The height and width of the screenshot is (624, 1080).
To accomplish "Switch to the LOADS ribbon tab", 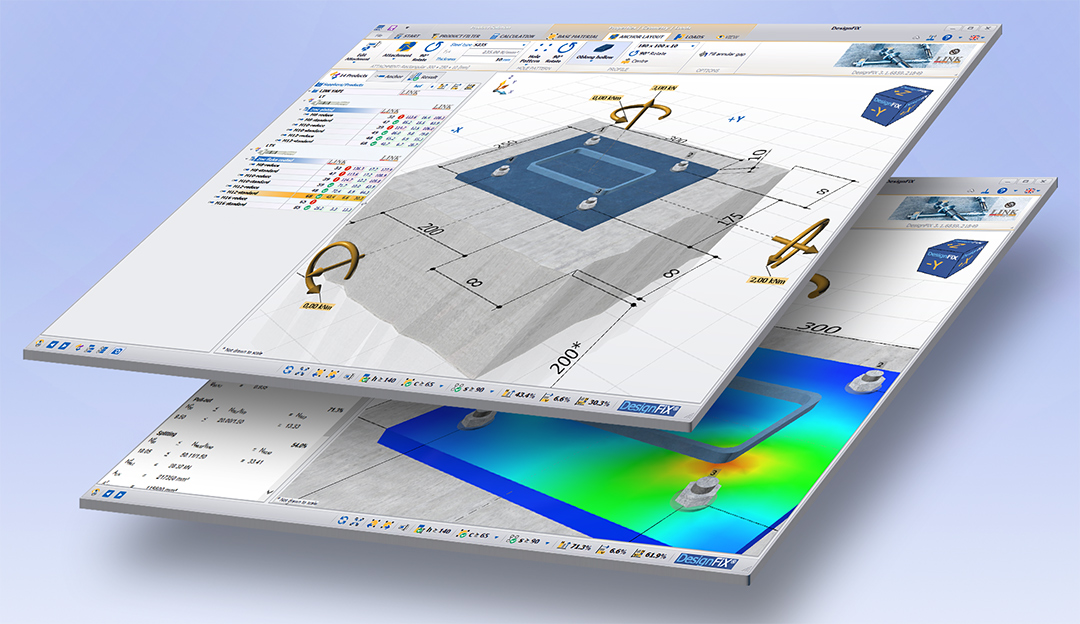I will 690,37.
